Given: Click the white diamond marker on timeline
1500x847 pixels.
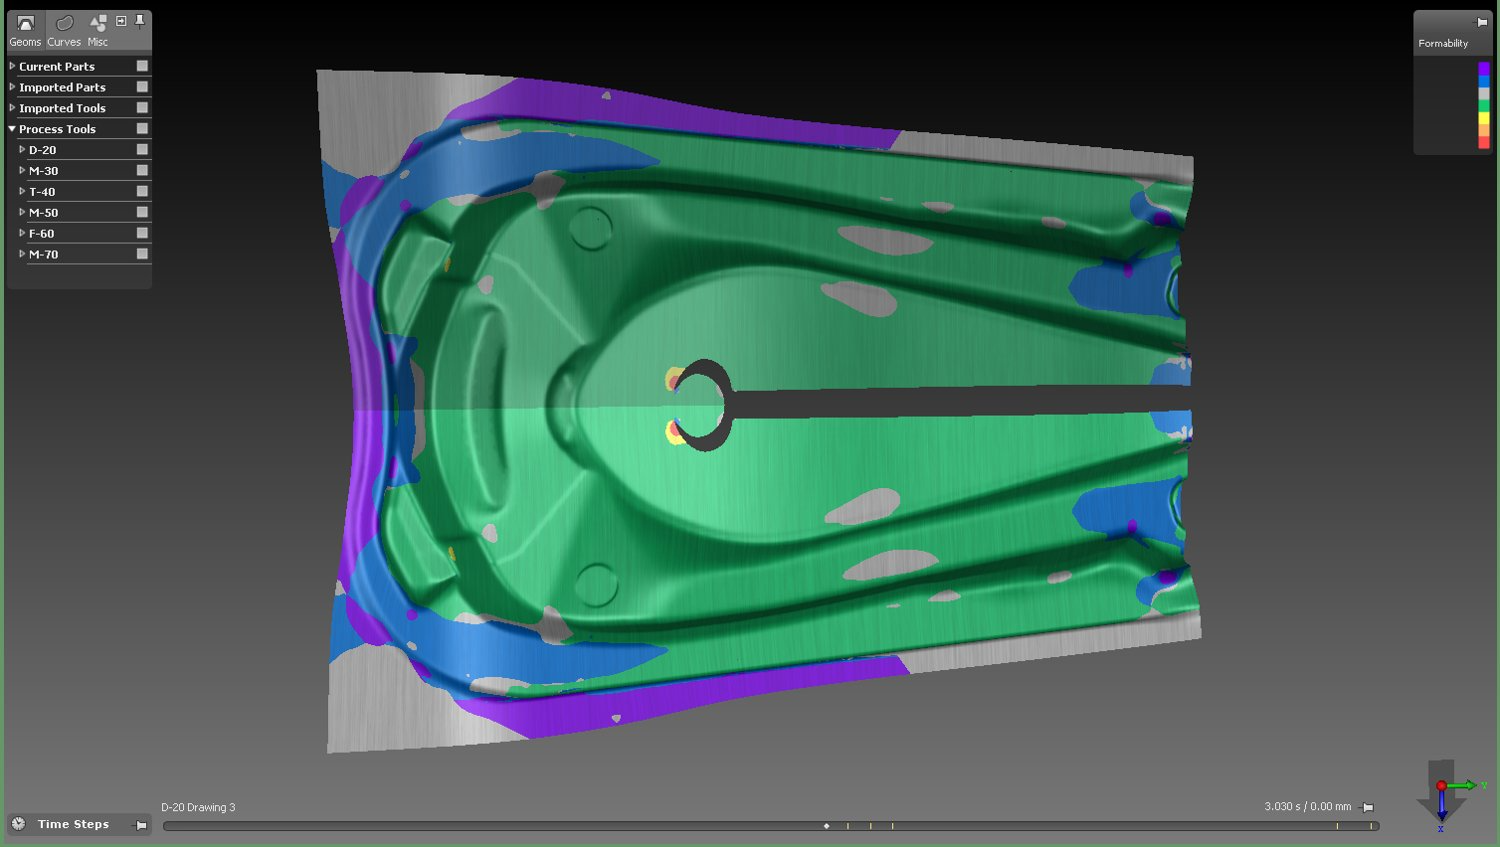Looking at the screenshot, I should click(826, 826).
